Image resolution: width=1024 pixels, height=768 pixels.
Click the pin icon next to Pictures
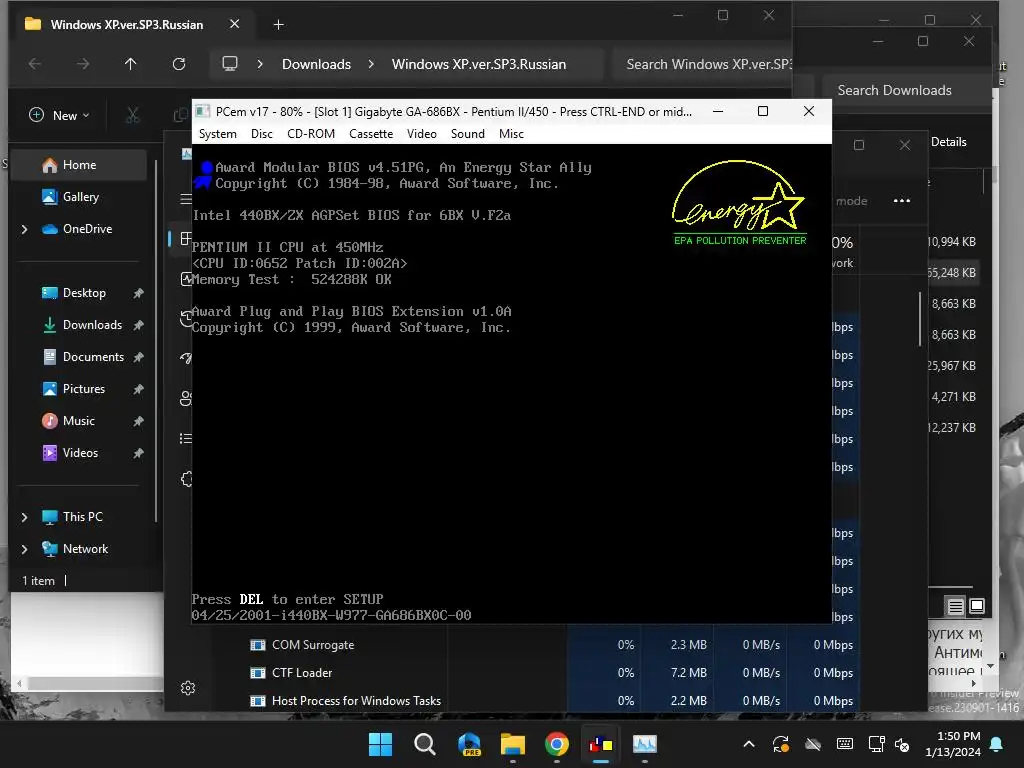tap(138, 389)
